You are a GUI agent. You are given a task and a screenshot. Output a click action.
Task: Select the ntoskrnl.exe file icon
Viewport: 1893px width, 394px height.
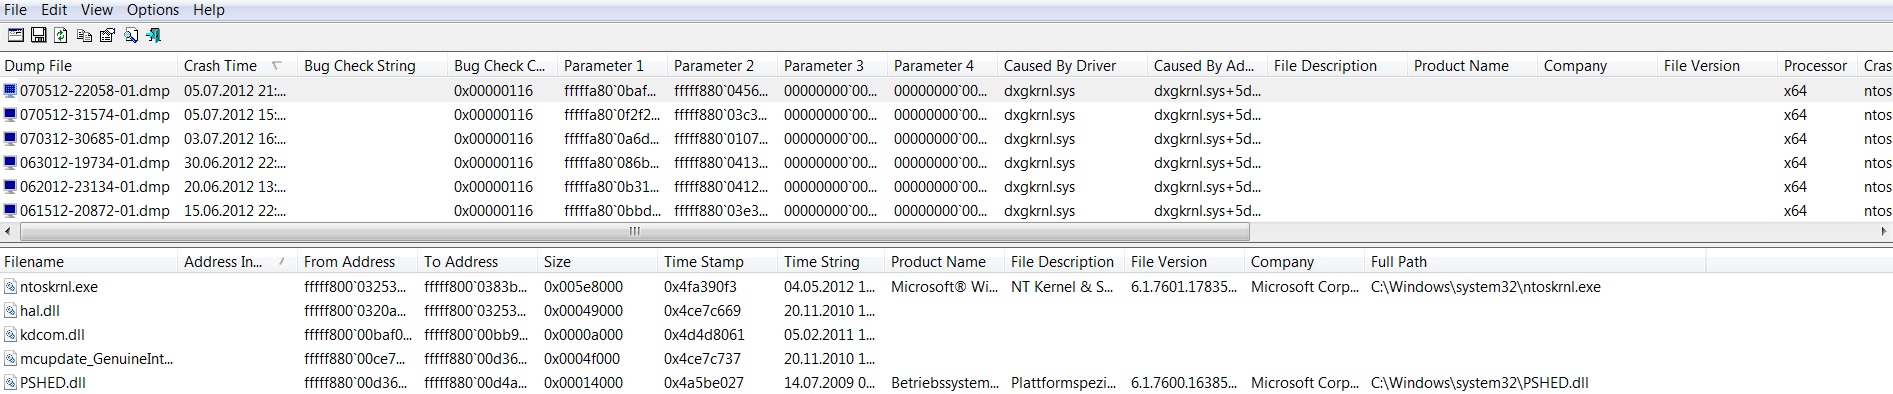(11, 287)
